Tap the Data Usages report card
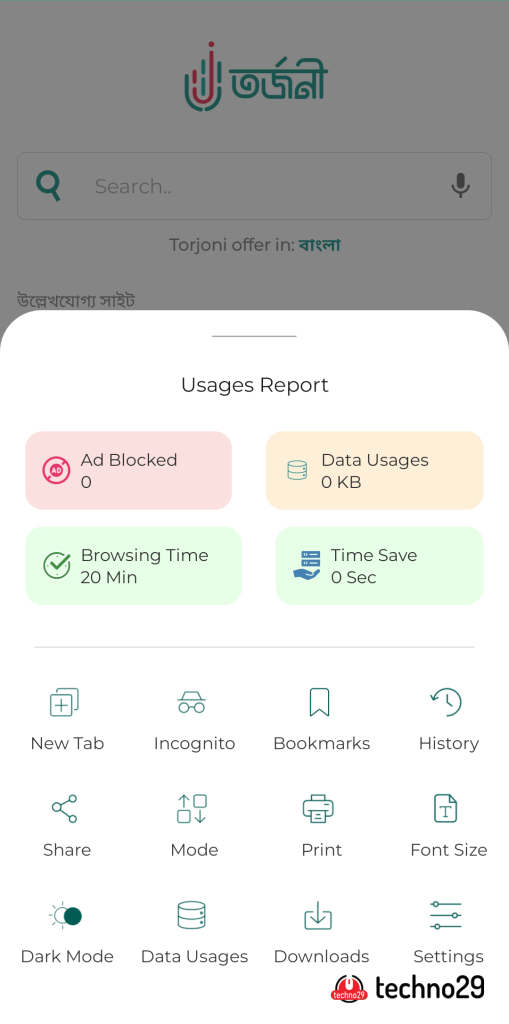Viewport: 509px width, 1024px height. coord(374,470)
